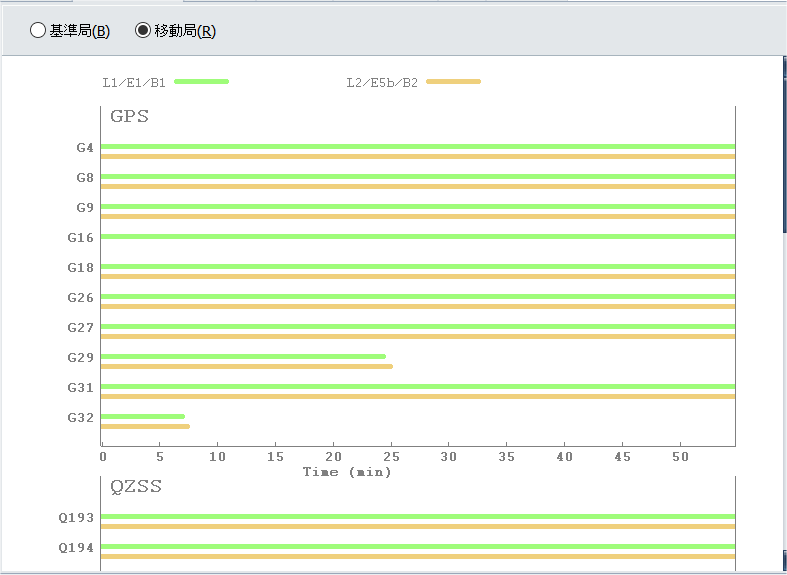Click the GPS chart title
The width and height of the screenshot is (787, 575).
coord(129,116)
